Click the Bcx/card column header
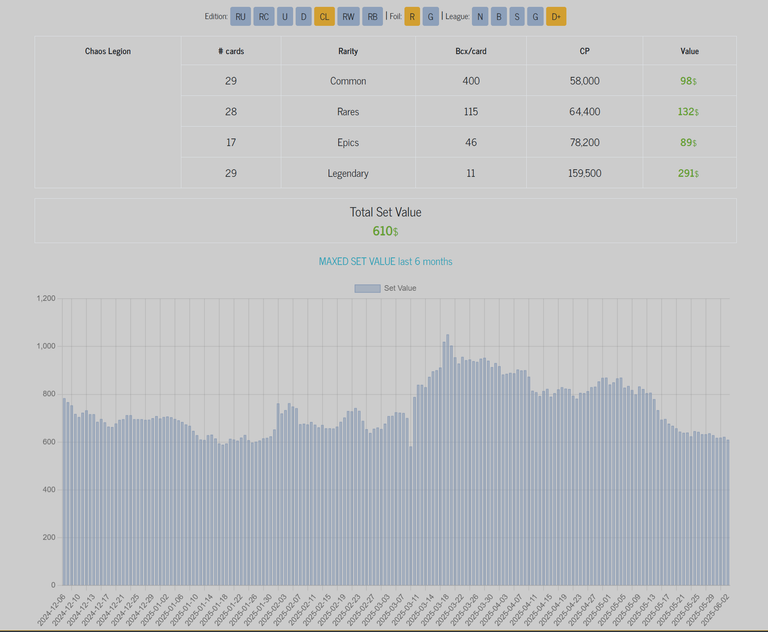768x632 pixels. point(471,51)
